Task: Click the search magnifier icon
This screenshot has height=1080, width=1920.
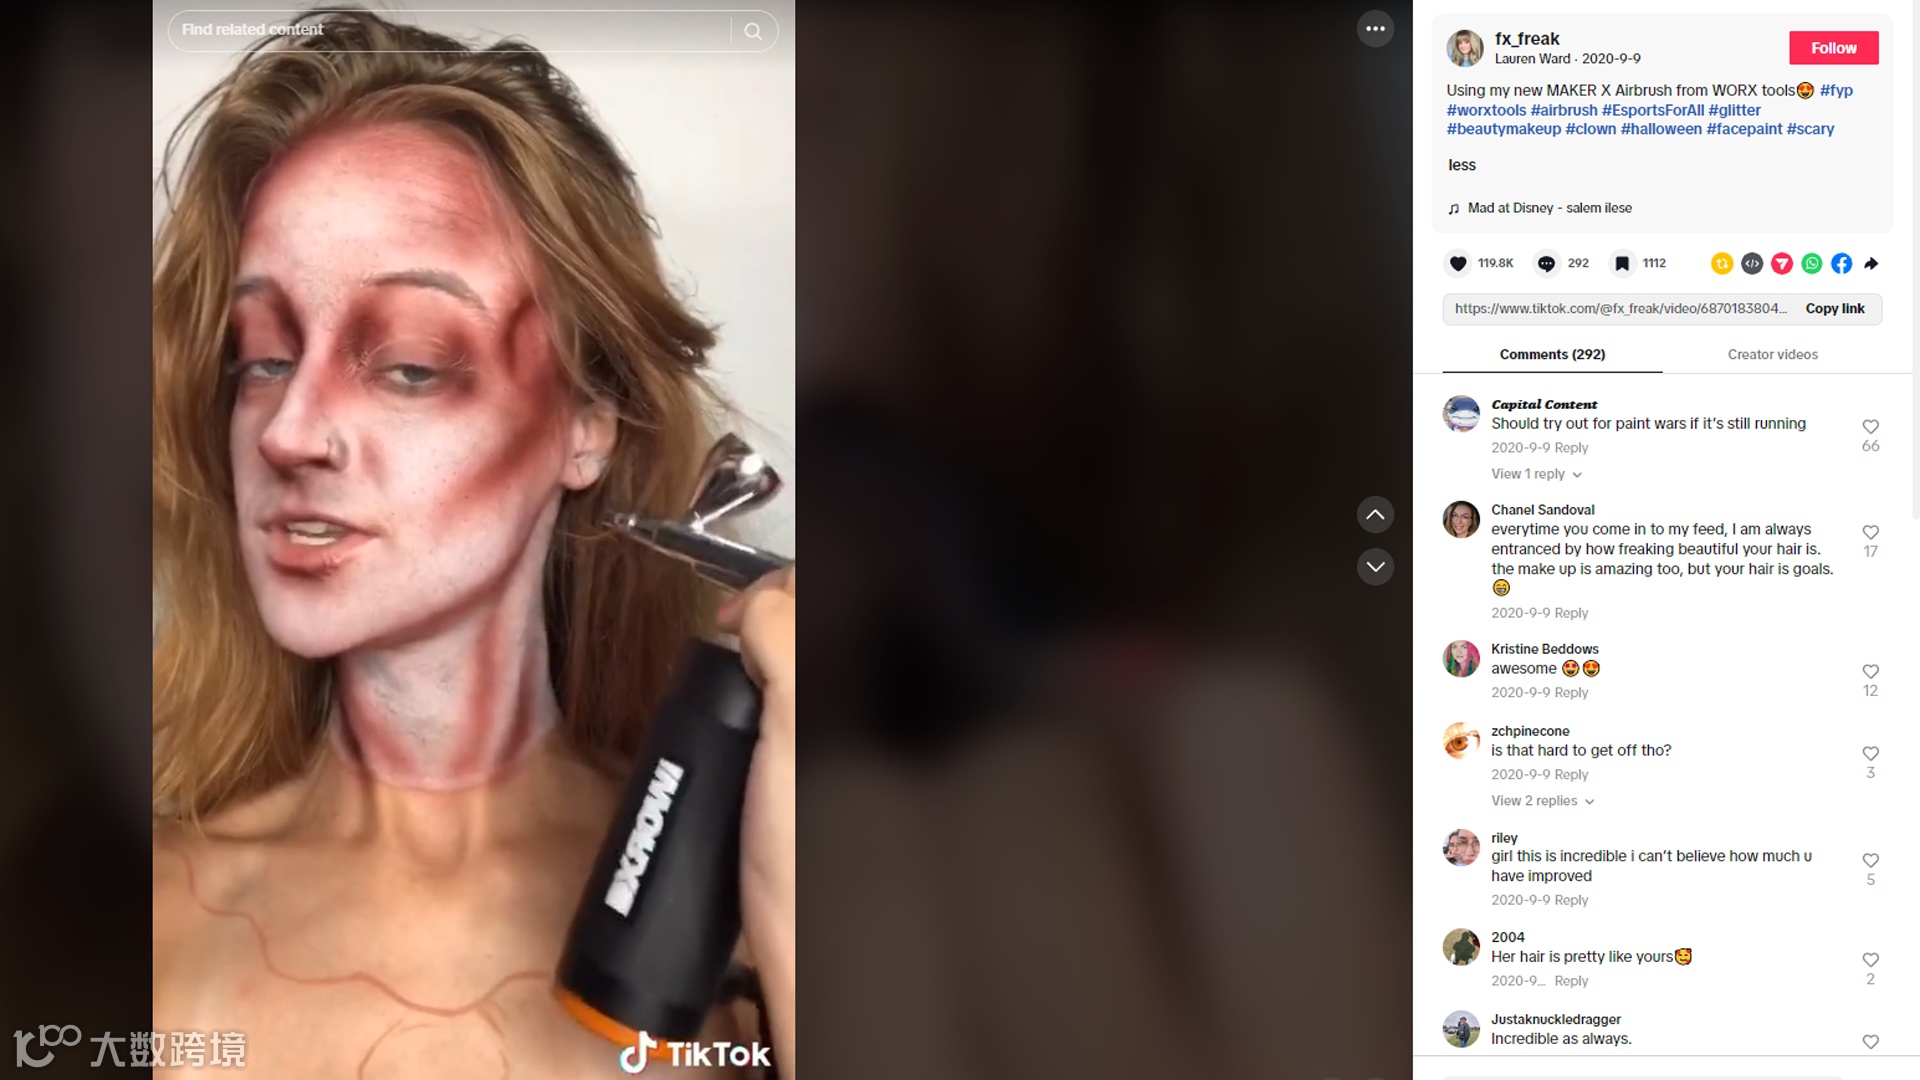Action: [x=753, y=31]
